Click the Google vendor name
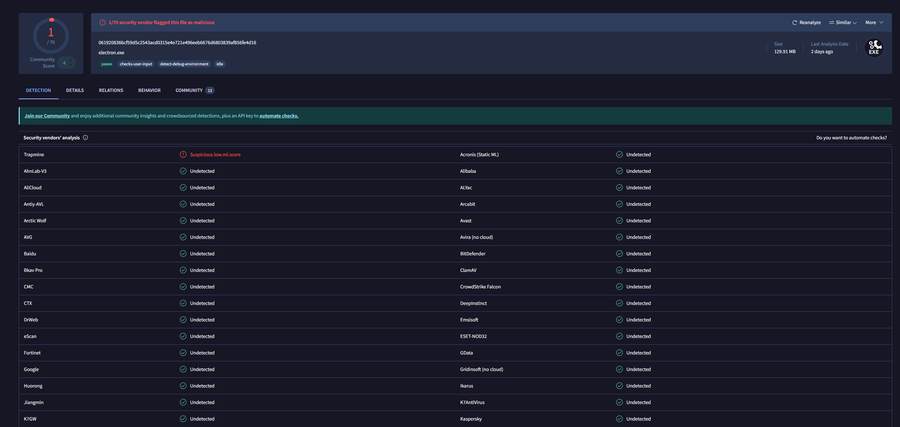The width and height of the screenshot is (900, 427). click(32, 370)
